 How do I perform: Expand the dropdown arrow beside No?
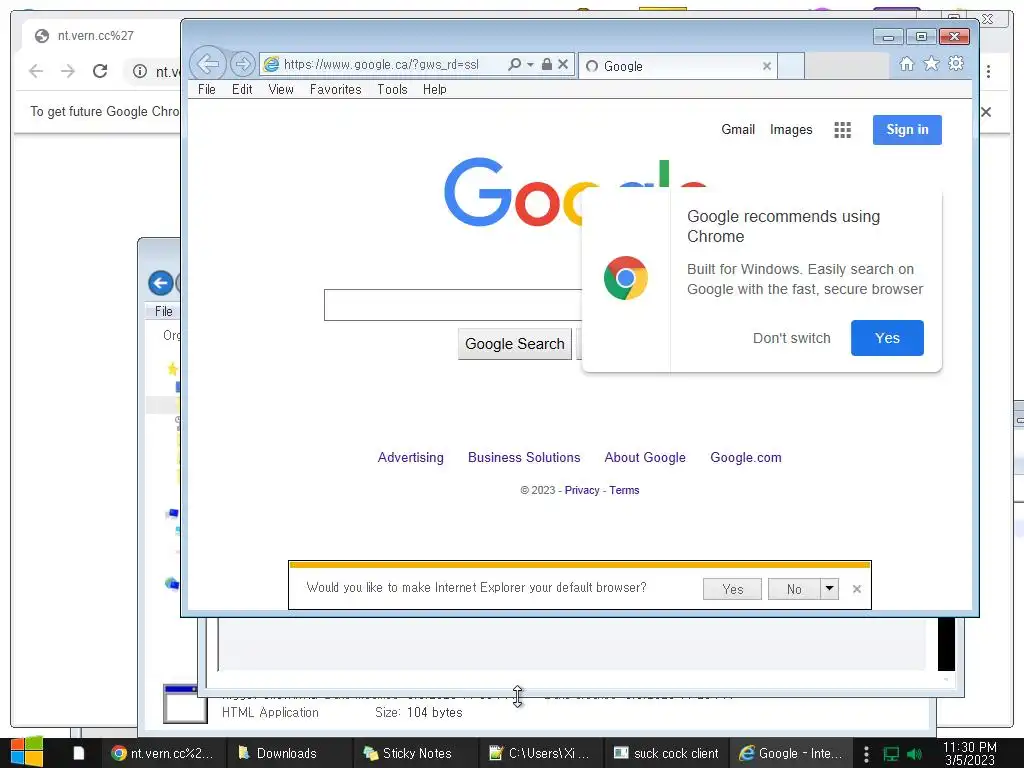[829, 589]
